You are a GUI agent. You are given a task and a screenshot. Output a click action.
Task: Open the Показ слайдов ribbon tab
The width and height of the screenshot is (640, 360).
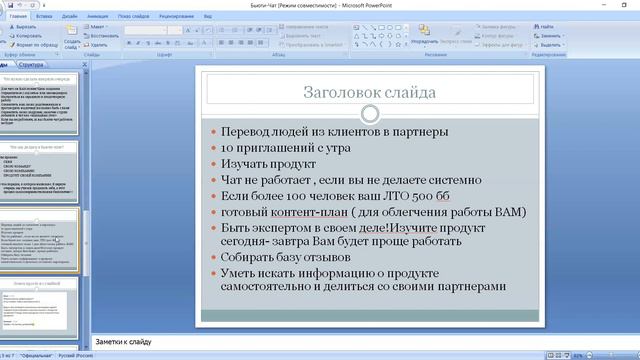tap(133, 16)
